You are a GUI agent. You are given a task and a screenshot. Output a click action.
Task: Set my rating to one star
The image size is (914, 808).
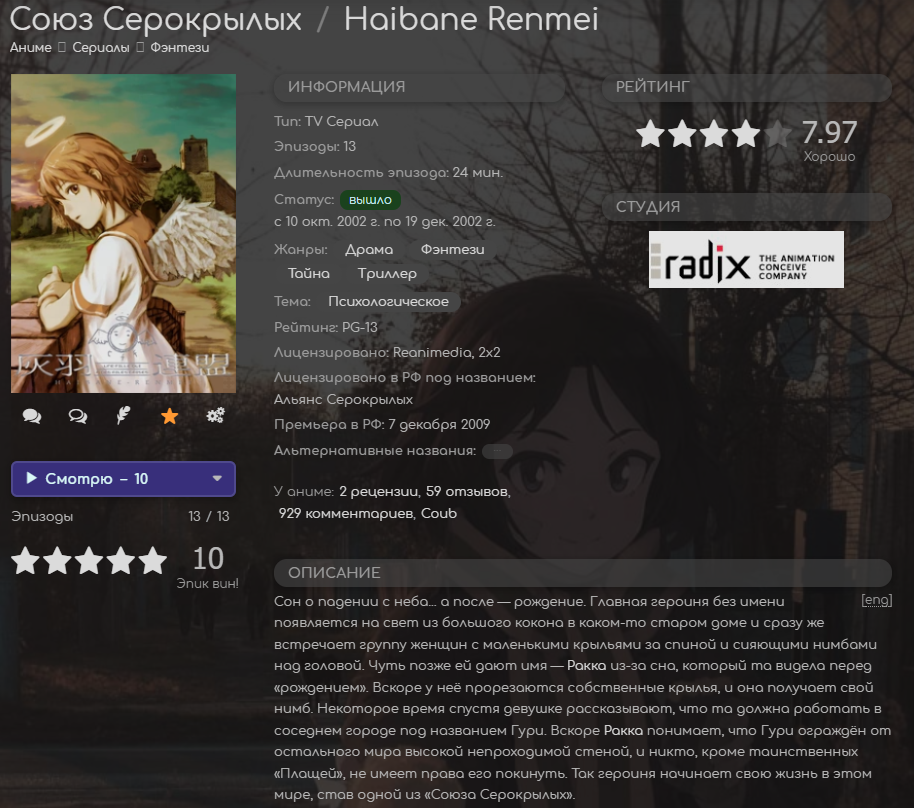point(26,560)
